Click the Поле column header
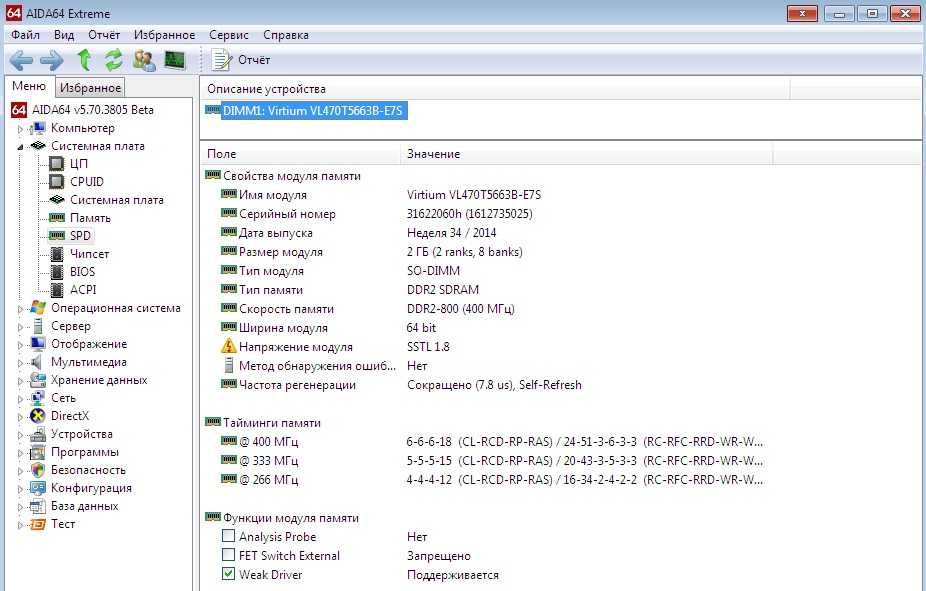 [x=300, y=154]
